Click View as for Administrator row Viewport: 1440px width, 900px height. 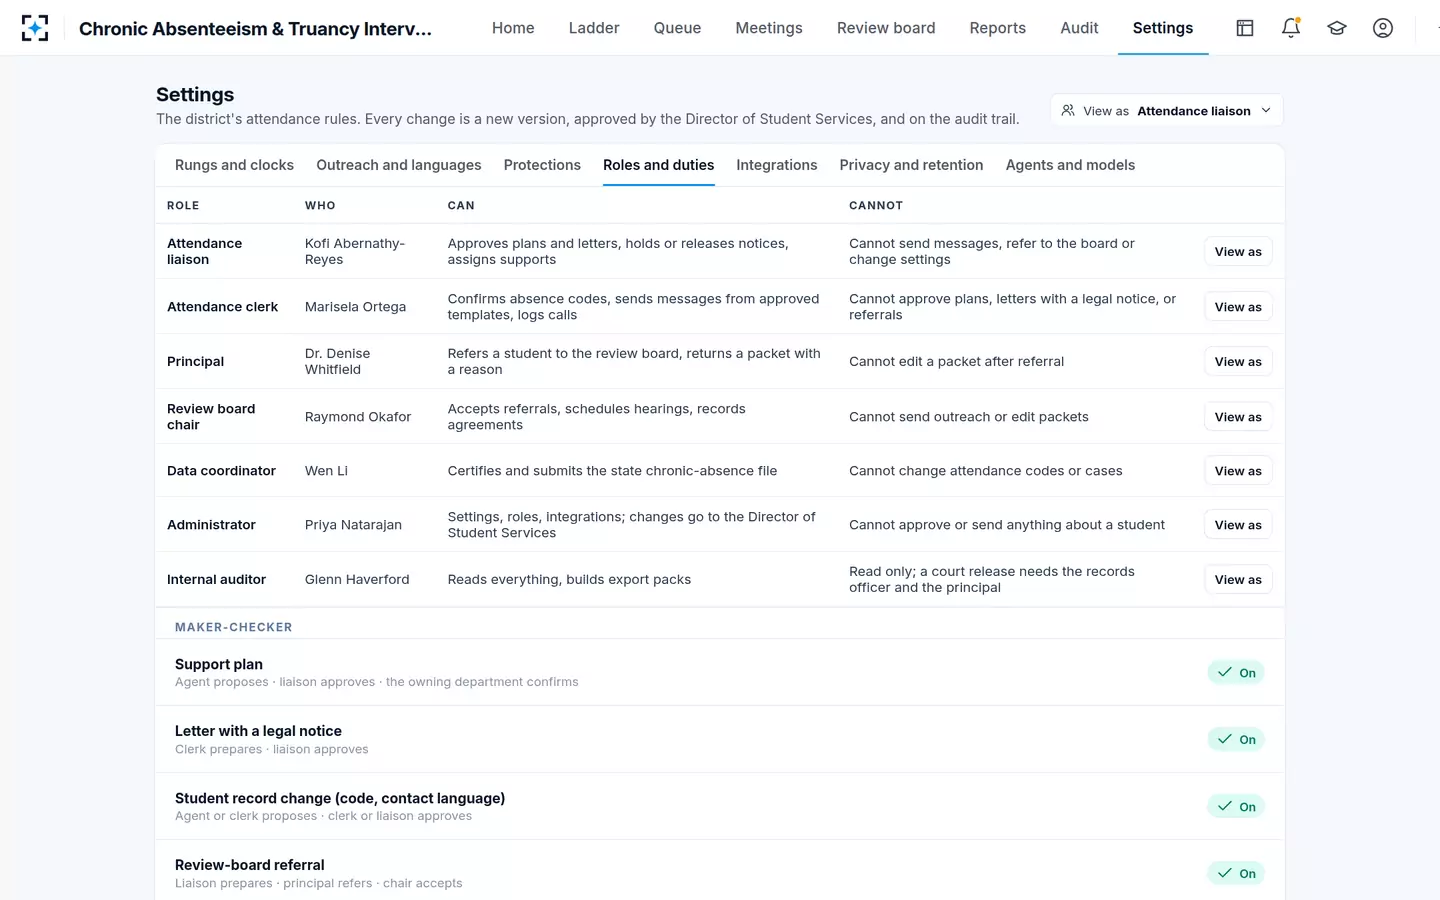(1238, 525)
